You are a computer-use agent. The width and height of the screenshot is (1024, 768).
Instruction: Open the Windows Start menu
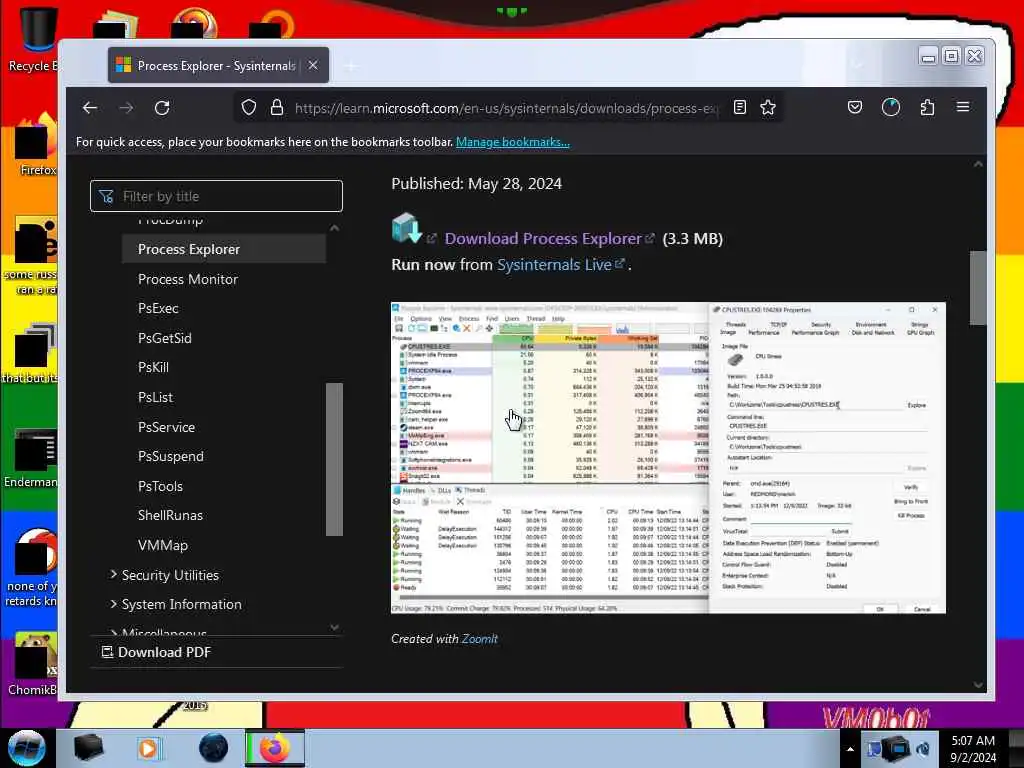pyautogui.click(x=26, y=748)
